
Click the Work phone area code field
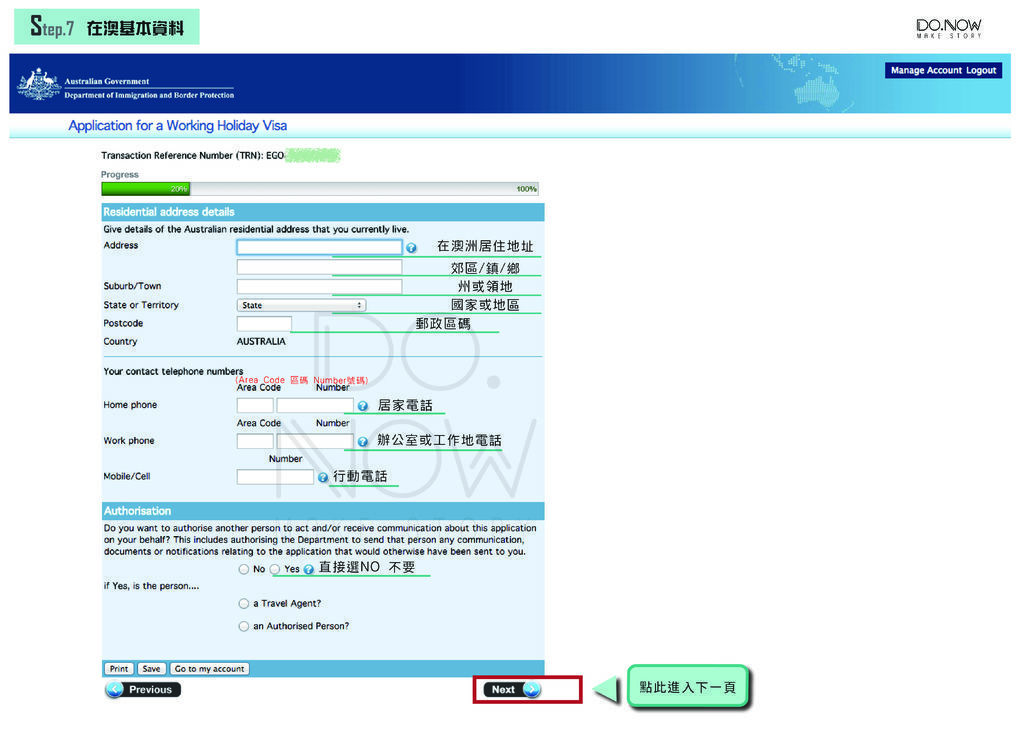pyautogui.click(x=255, y=442)
